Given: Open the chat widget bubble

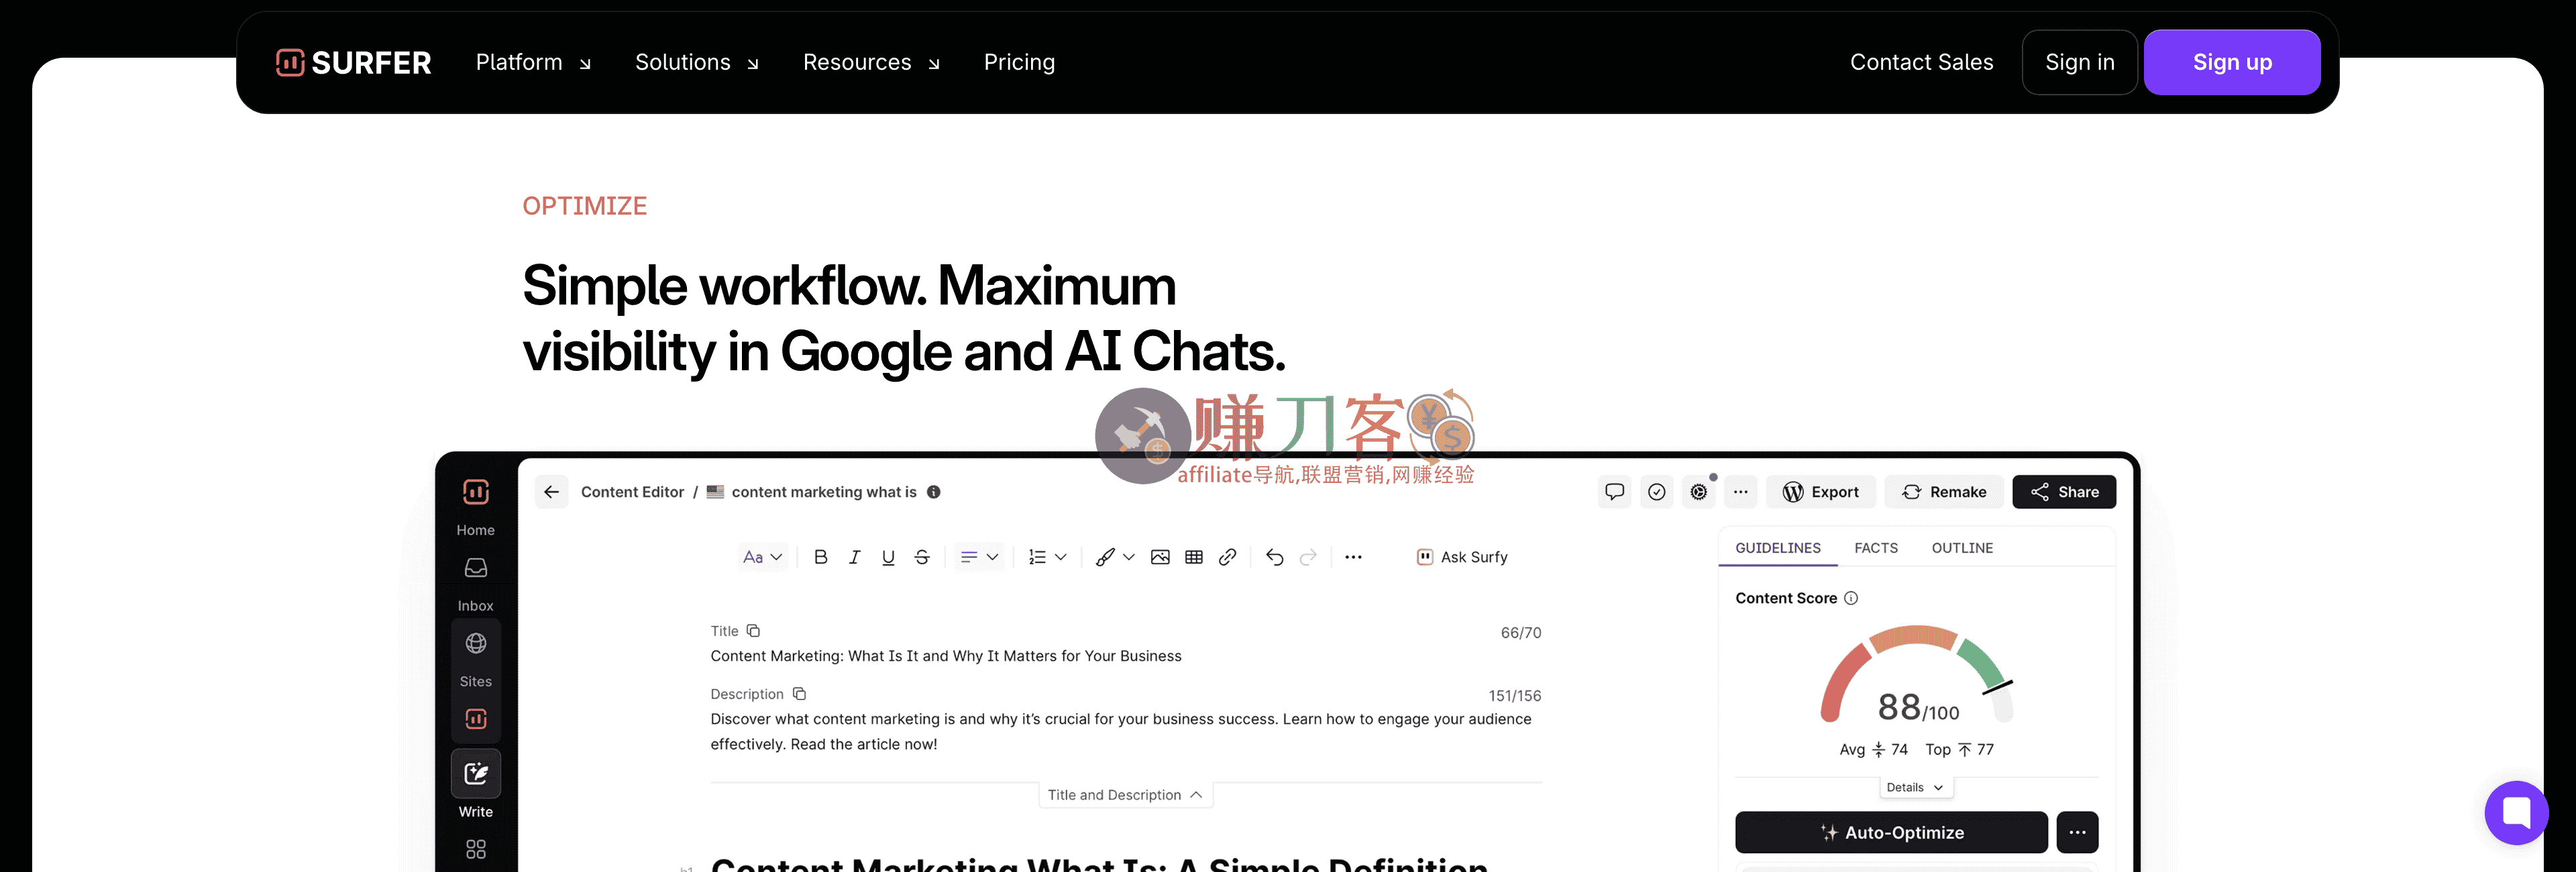Looking at the screenshot, I should click(x=2516, y=812).
